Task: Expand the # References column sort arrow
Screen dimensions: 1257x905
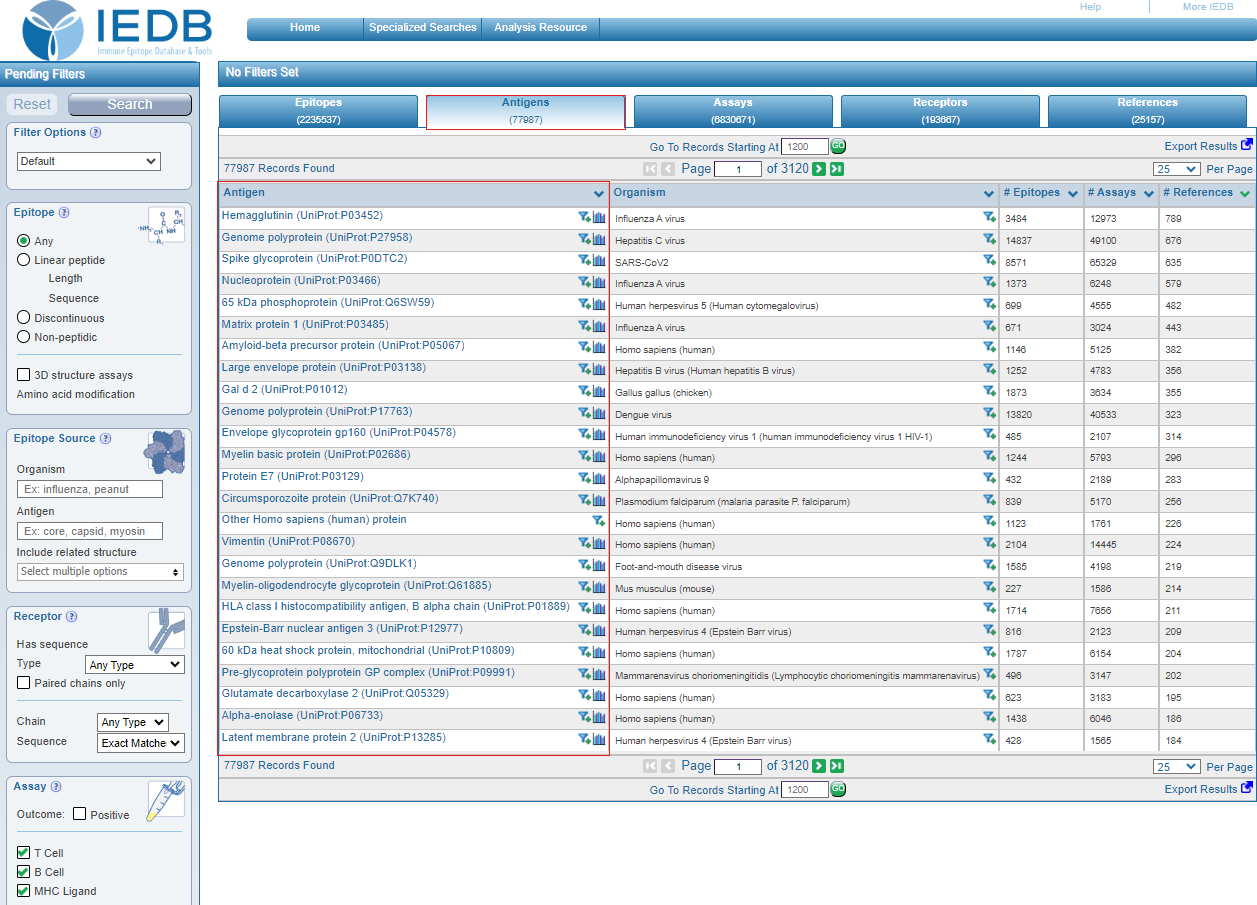Action: [1245, 193]
